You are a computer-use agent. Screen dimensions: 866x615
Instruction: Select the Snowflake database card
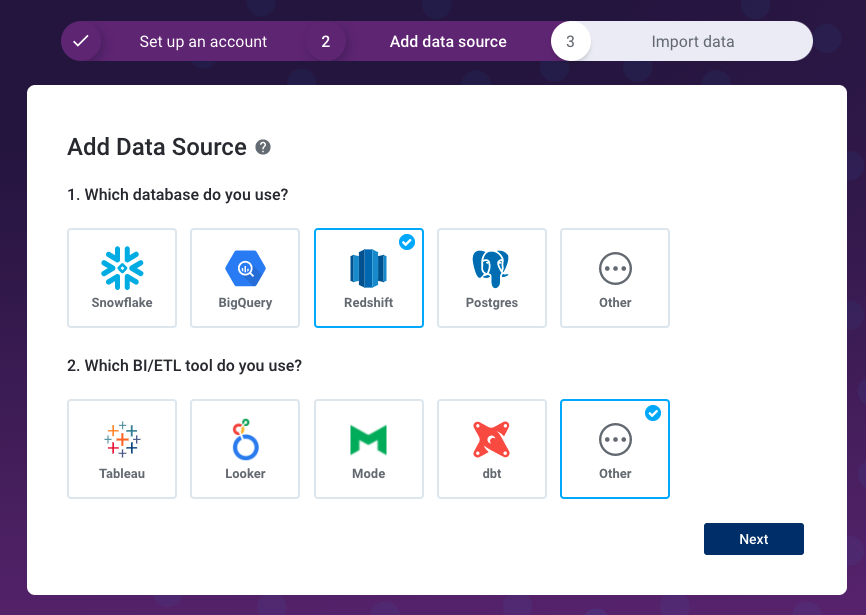[x=122, y=278]
